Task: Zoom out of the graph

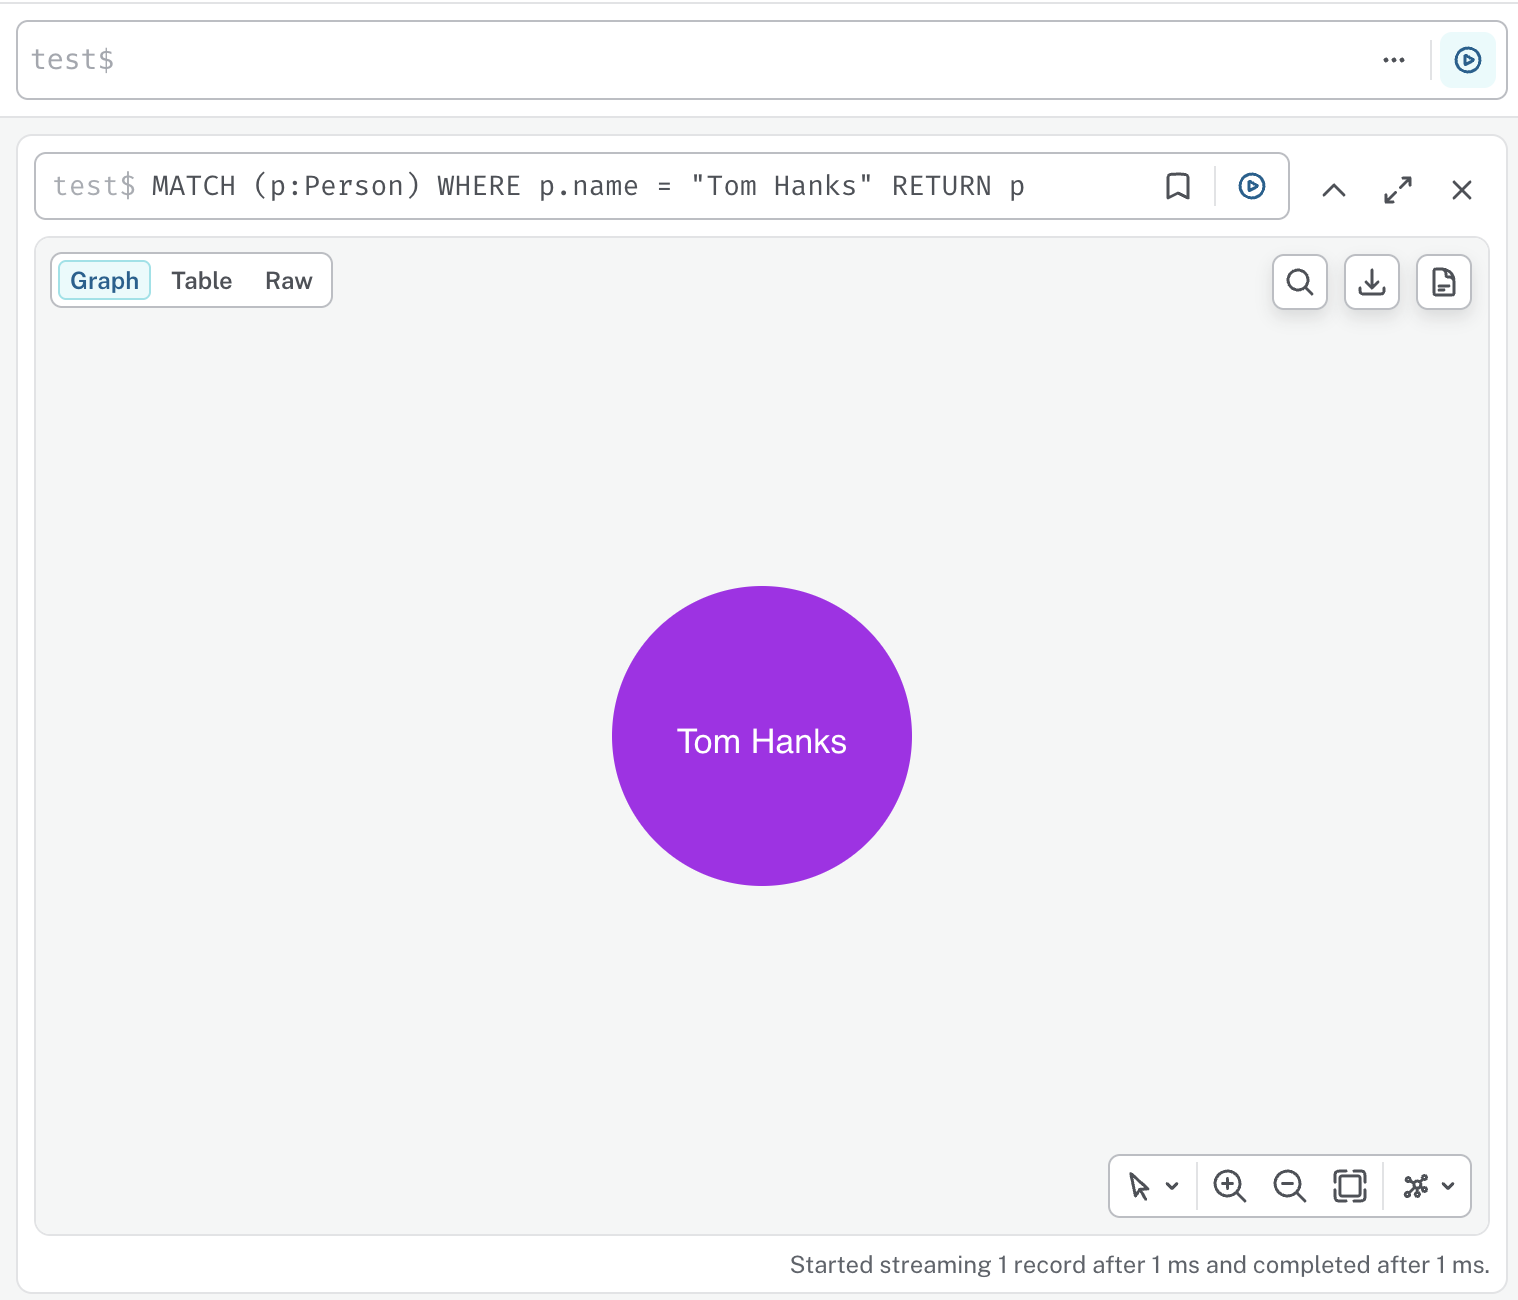Action: (1289, 1186)
